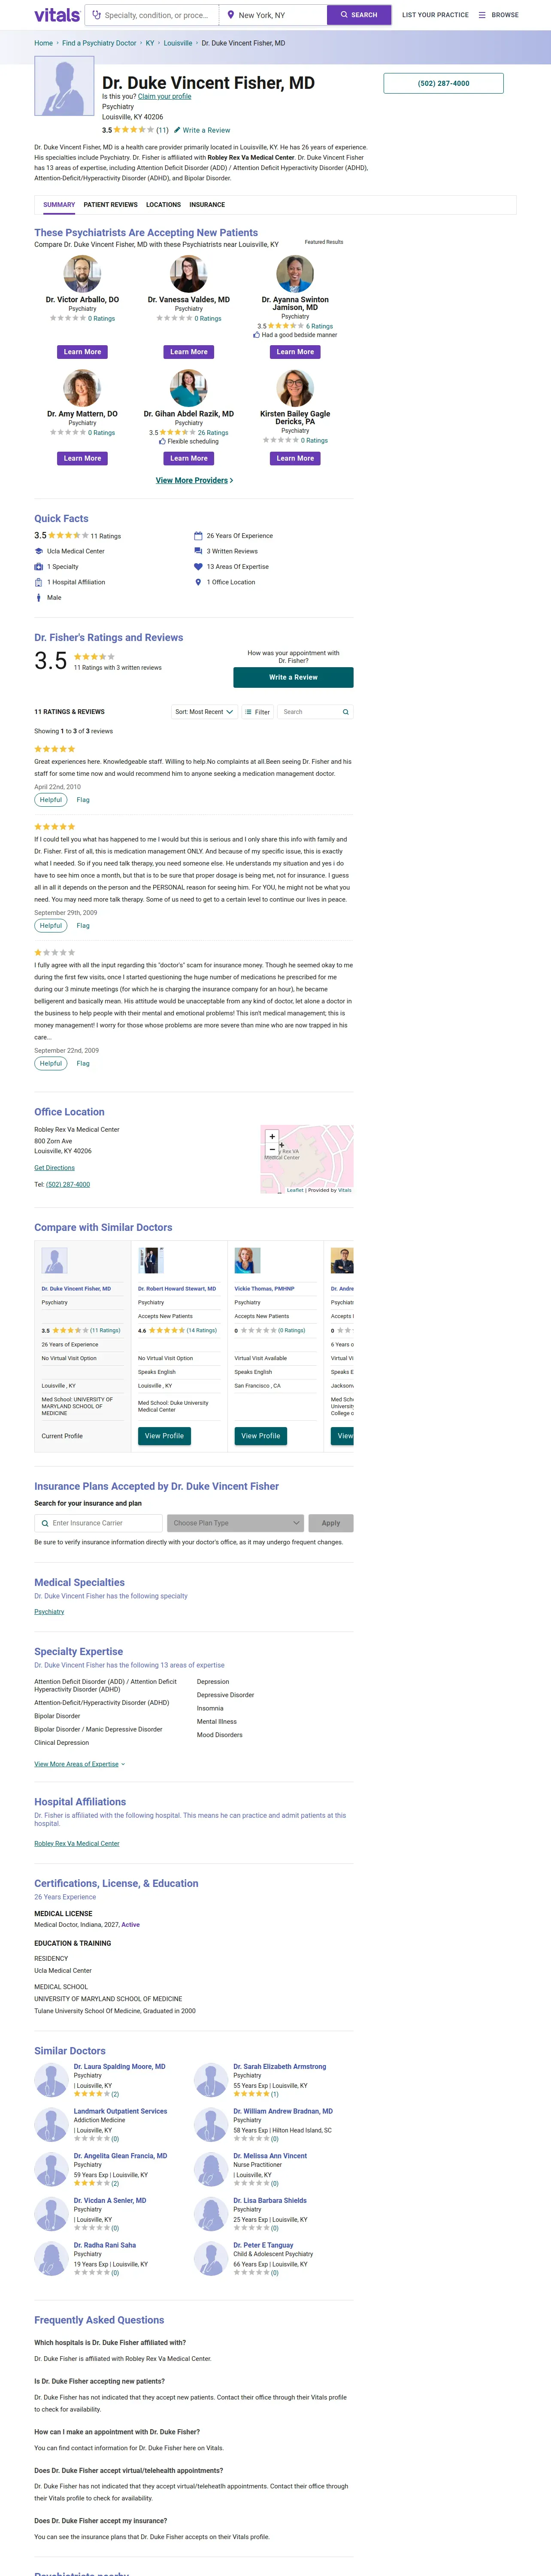Click Dr. Ayanna Swinton Jamison's photo
The image size is (551, 2576).
tap(295, 274)
